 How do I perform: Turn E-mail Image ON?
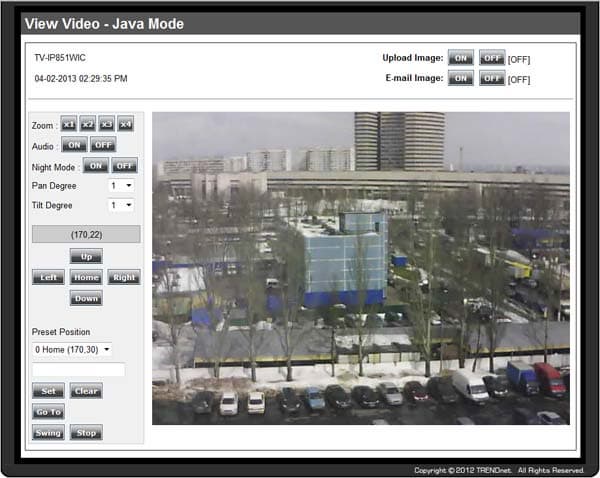click(461, 78)
